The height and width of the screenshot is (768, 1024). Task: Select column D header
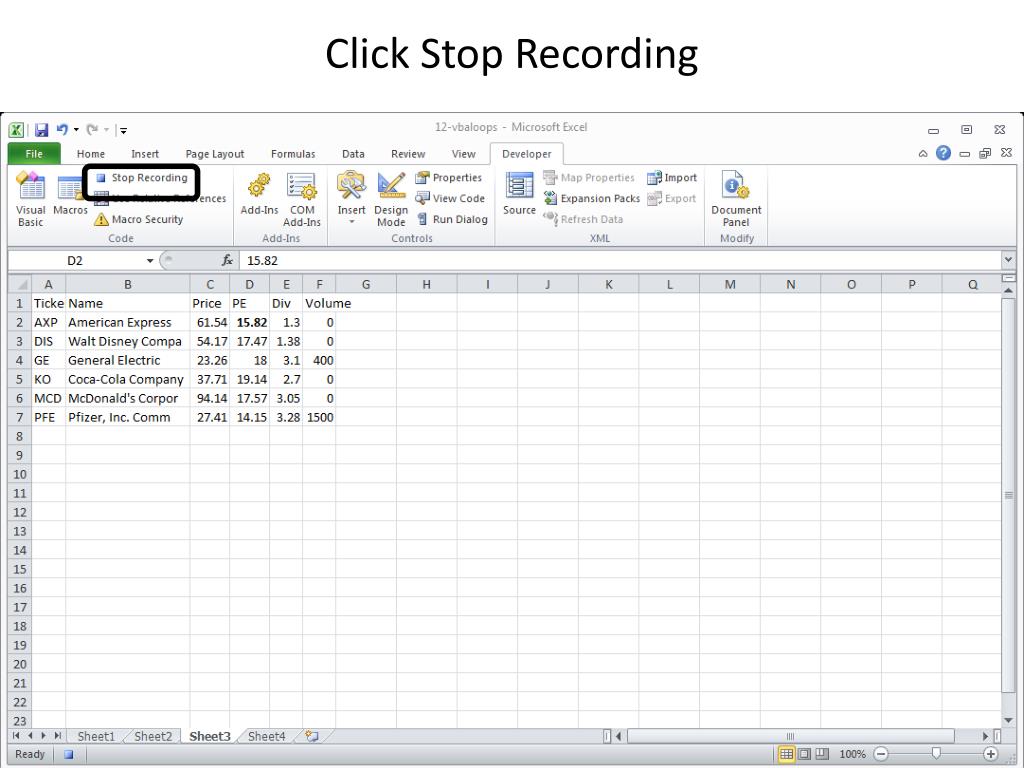[249, 284]
